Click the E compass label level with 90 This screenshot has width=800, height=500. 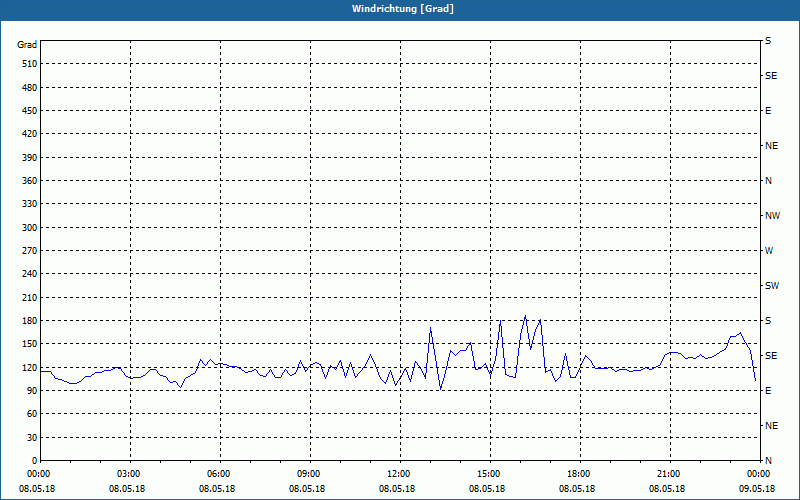coord(768,391)
